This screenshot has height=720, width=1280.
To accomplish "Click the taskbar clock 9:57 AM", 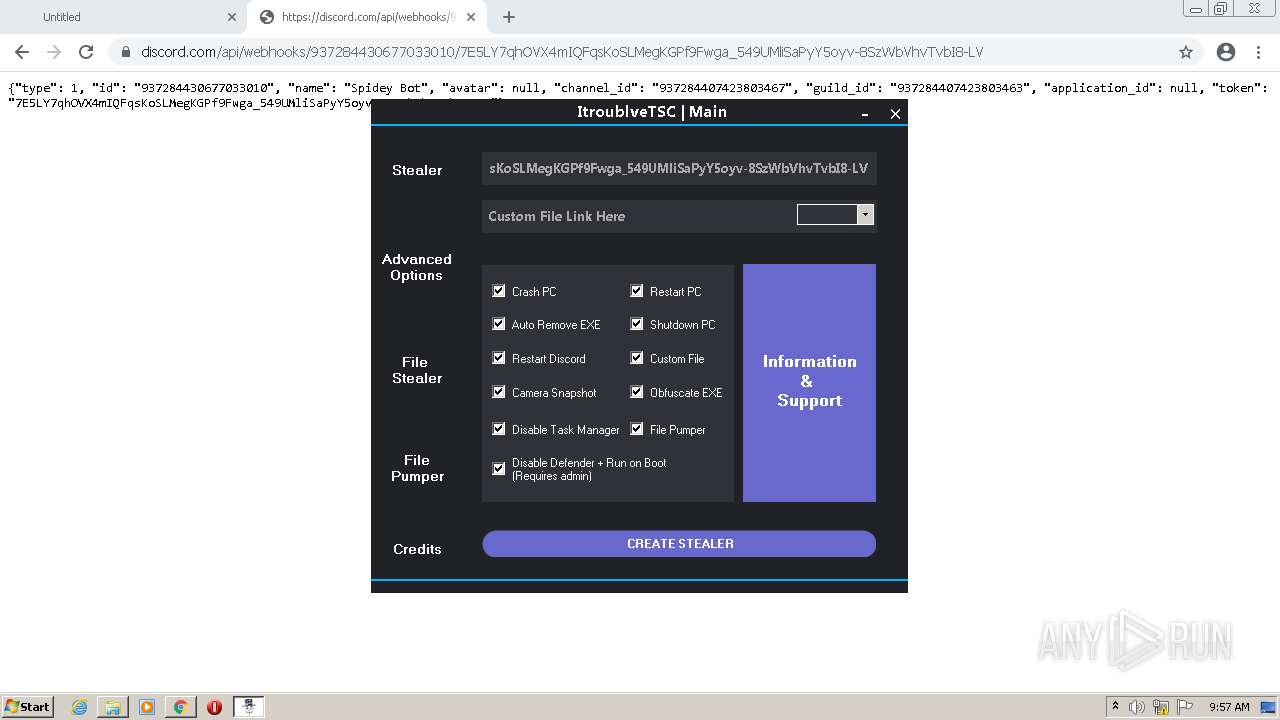I will click(1229, 707).
